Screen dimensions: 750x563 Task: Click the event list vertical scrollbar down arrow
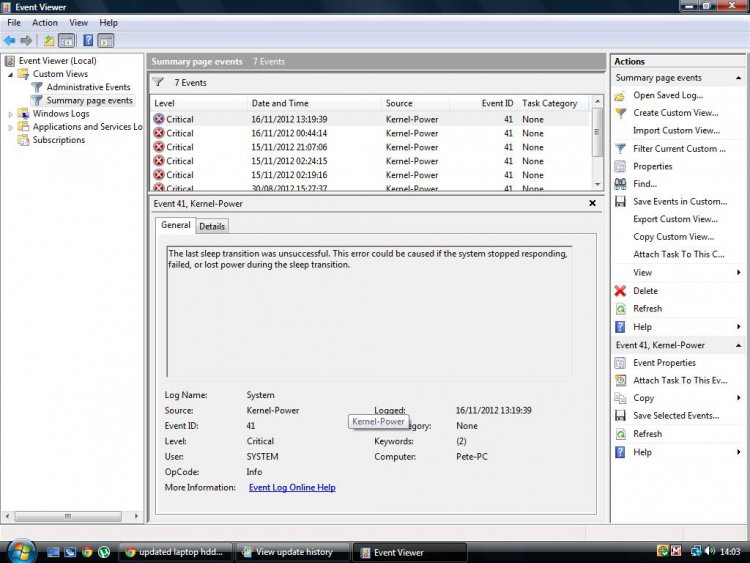coord(598,185)
